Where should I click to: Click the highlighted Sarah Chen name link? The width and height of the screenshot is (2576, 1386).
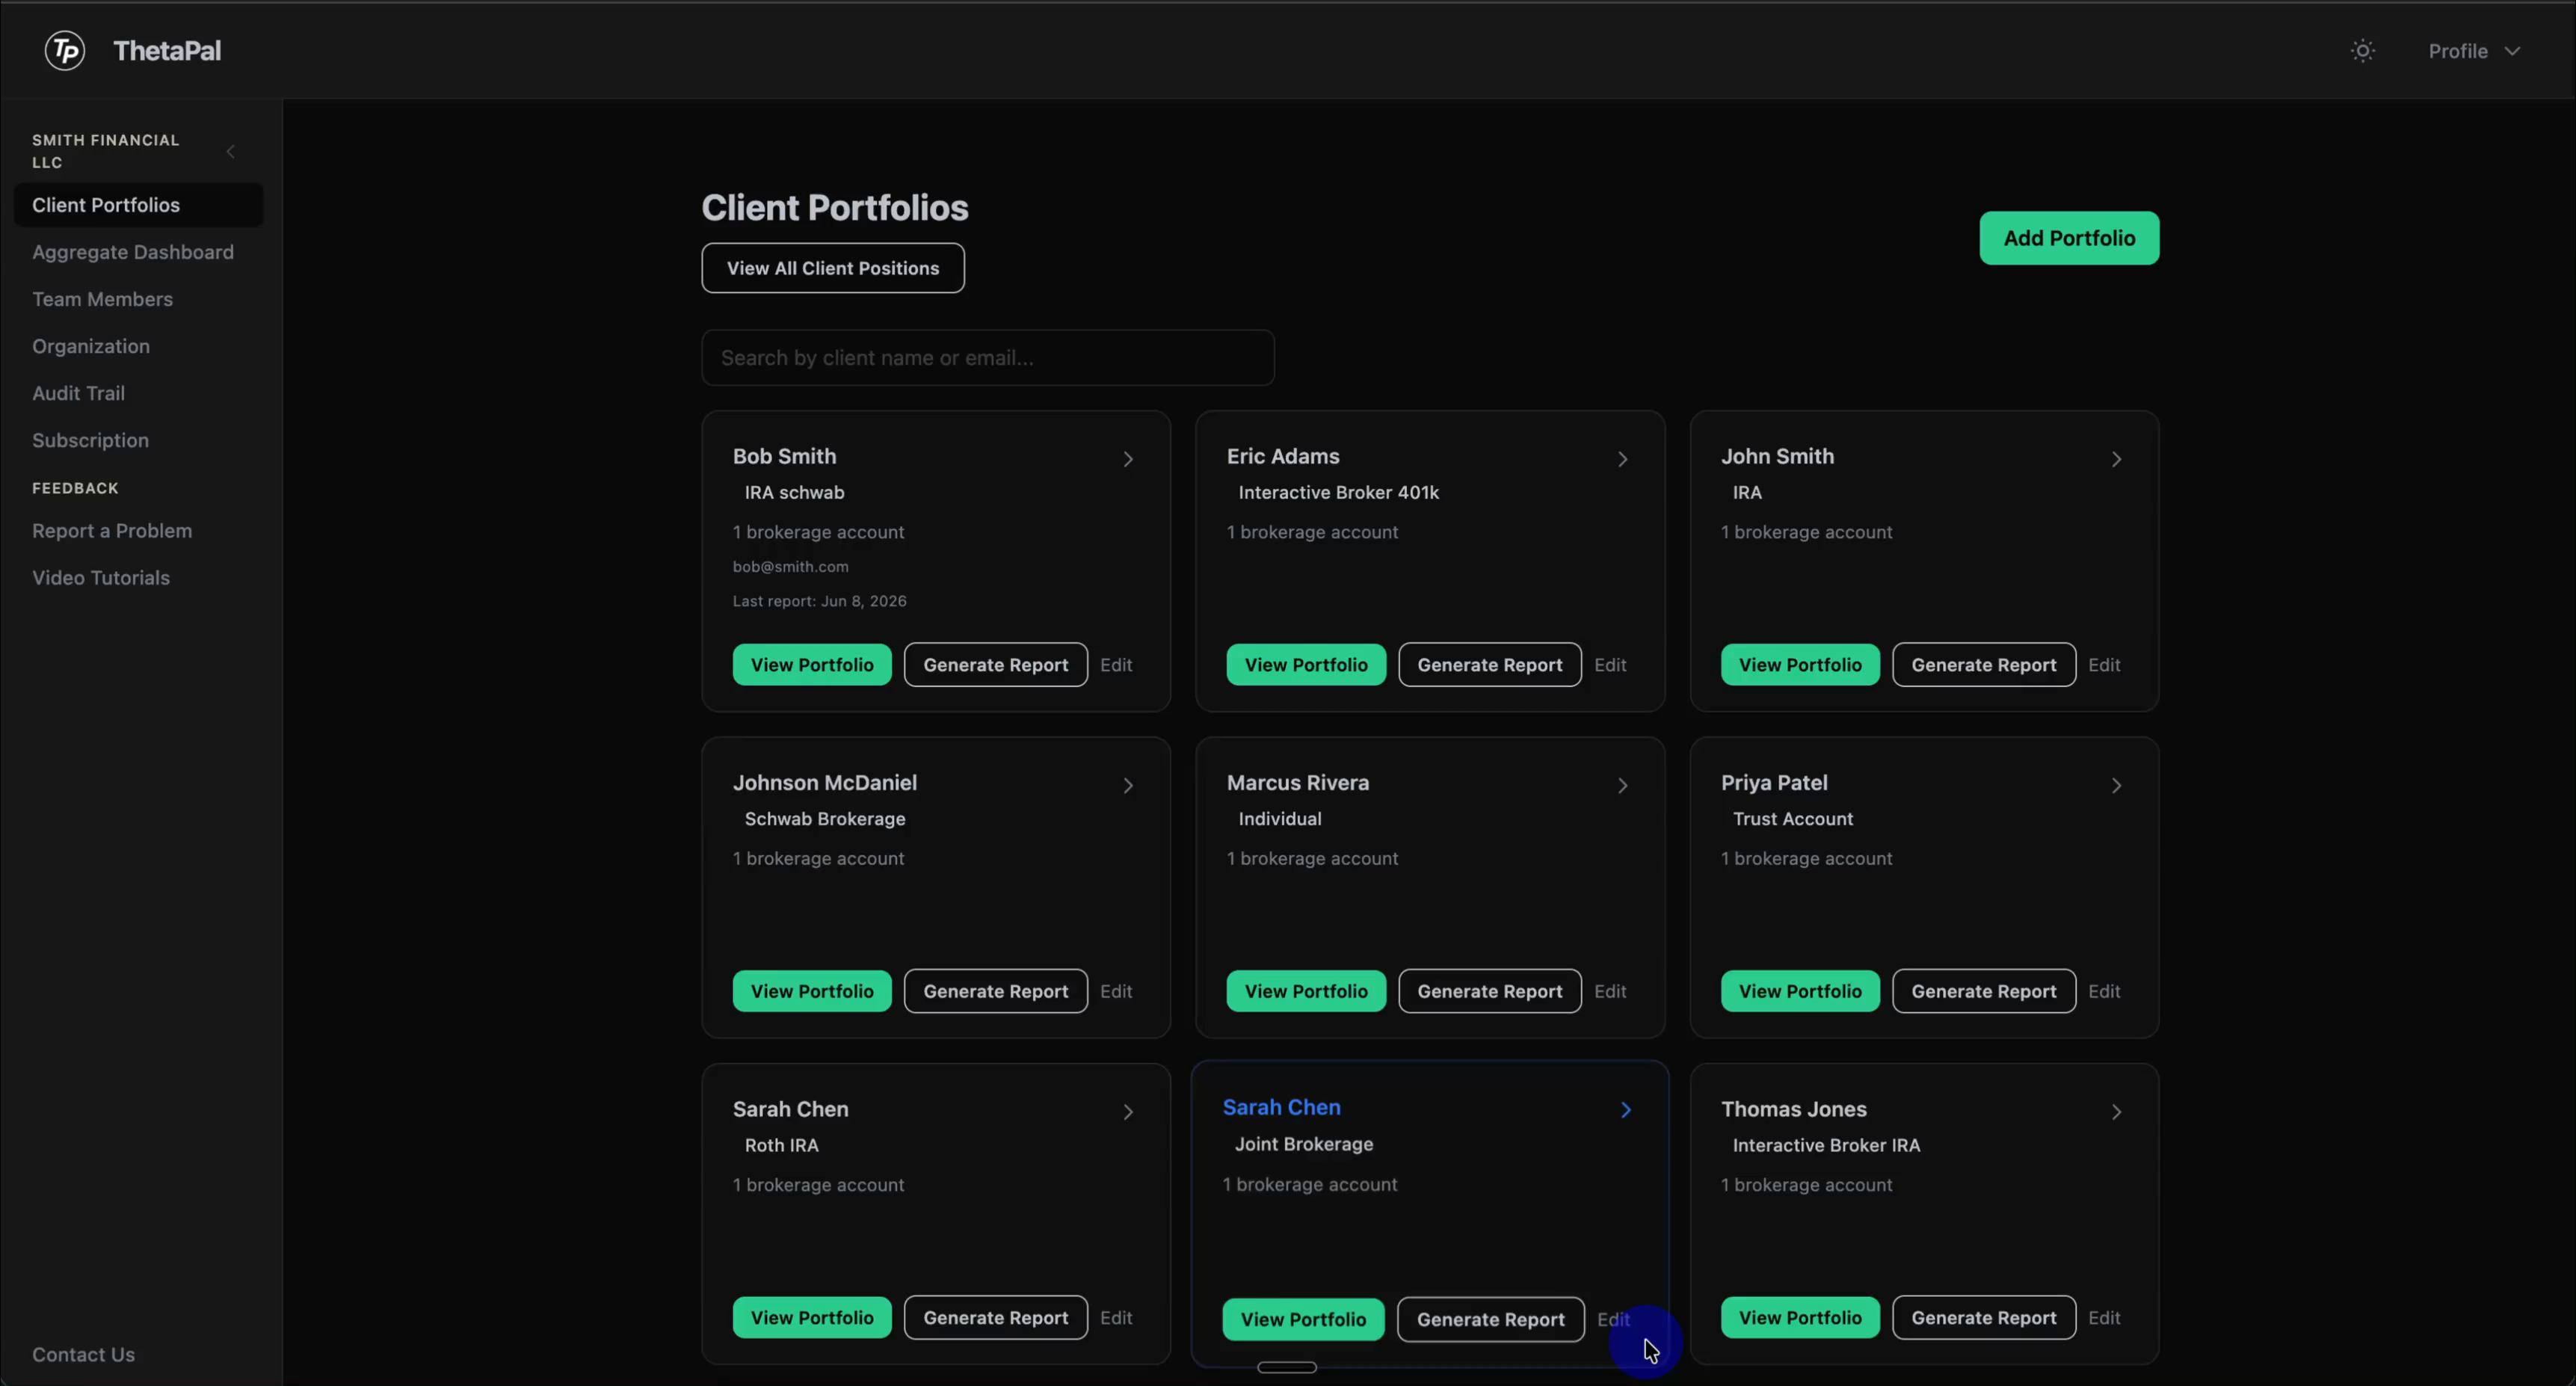(x=1281, y=1108)
